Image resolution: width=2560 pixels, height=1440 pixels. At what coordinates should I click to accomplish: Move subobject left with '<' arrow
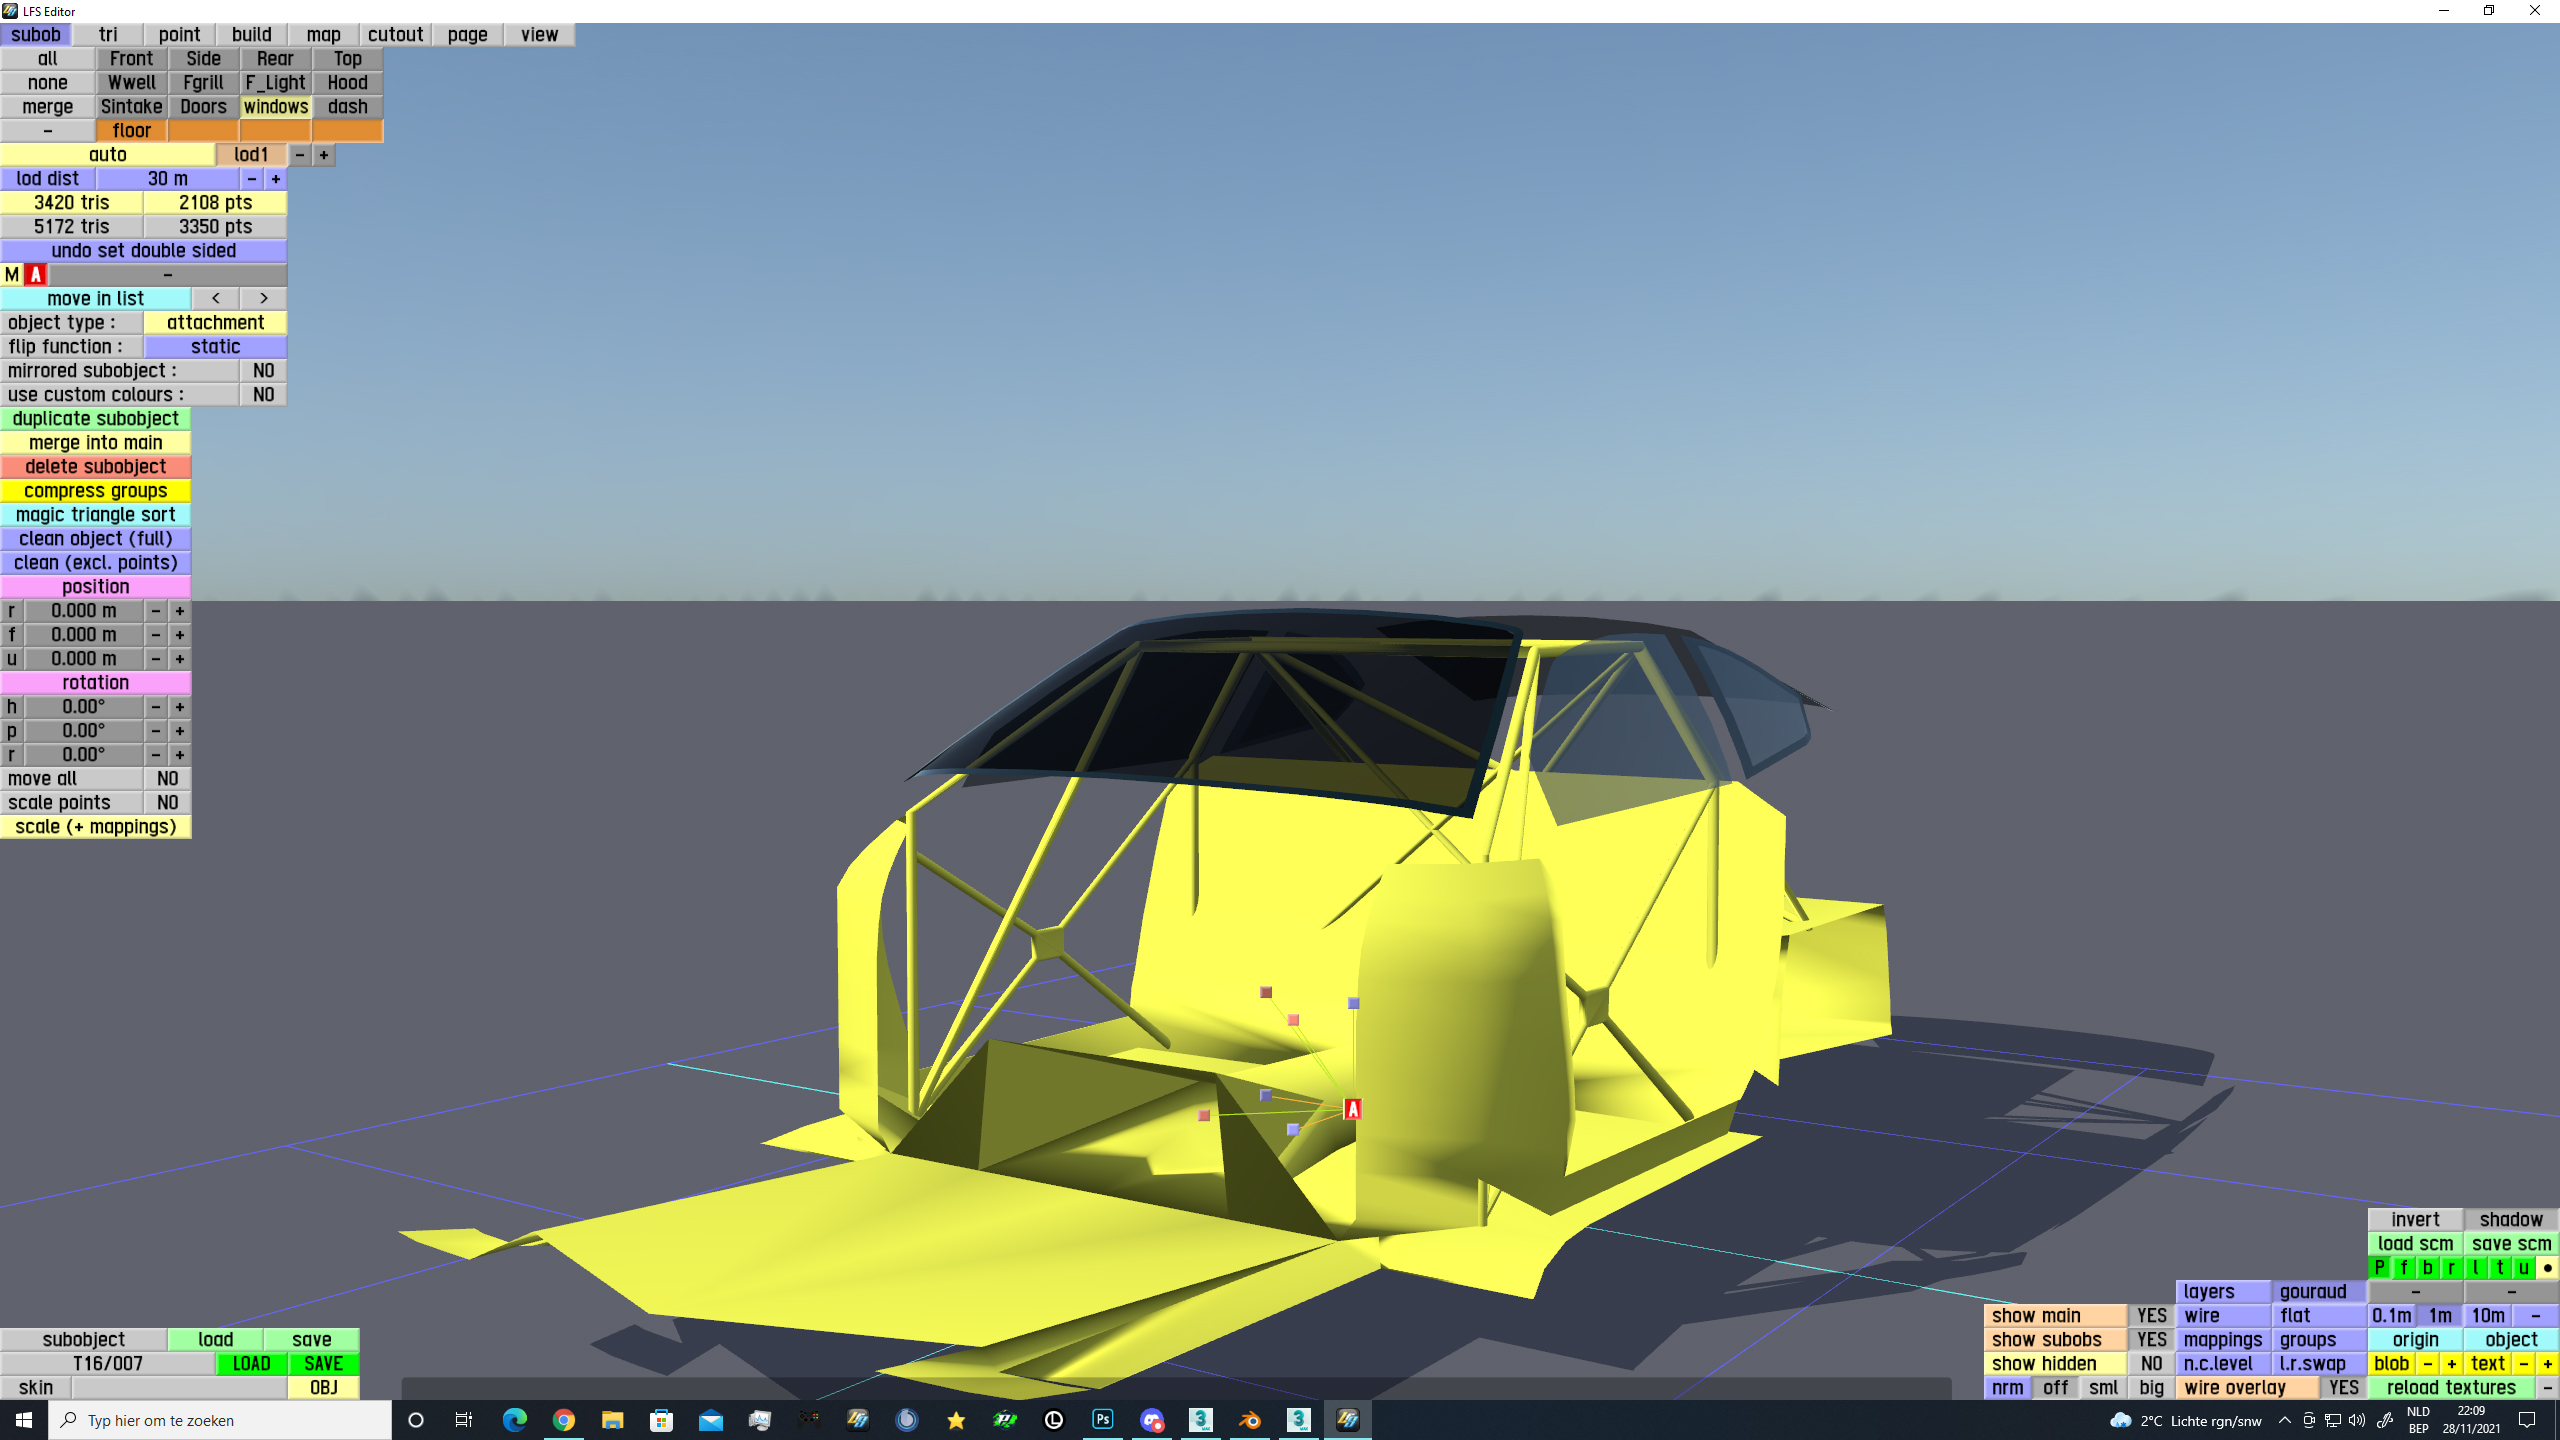coord(215,298)
